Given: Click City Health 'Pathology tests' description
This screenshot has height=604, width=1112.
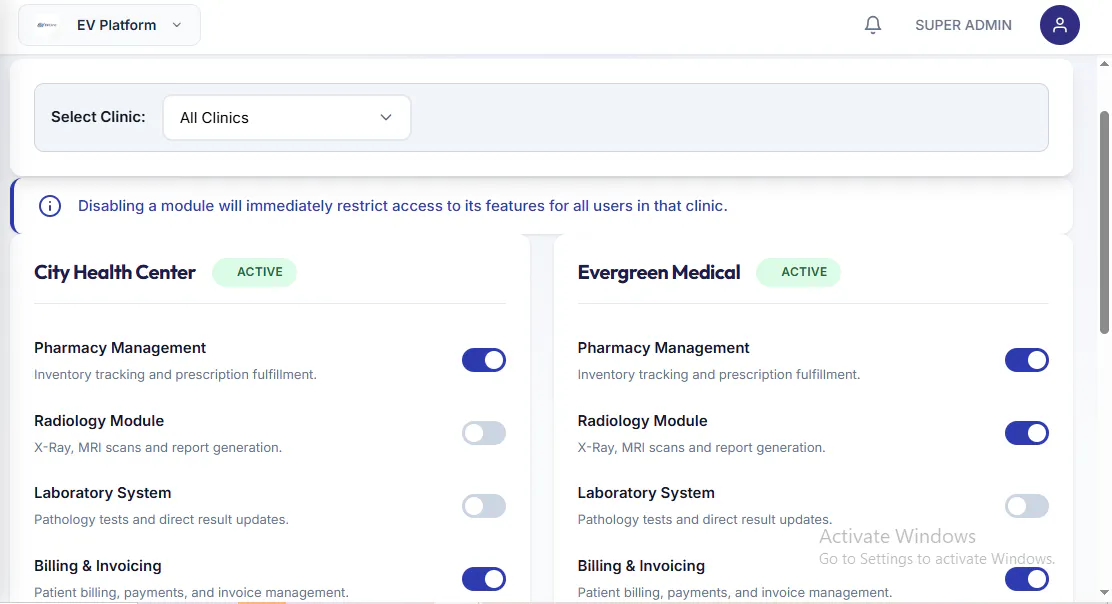Looking at the screenshot, I should tap(162, 520).
